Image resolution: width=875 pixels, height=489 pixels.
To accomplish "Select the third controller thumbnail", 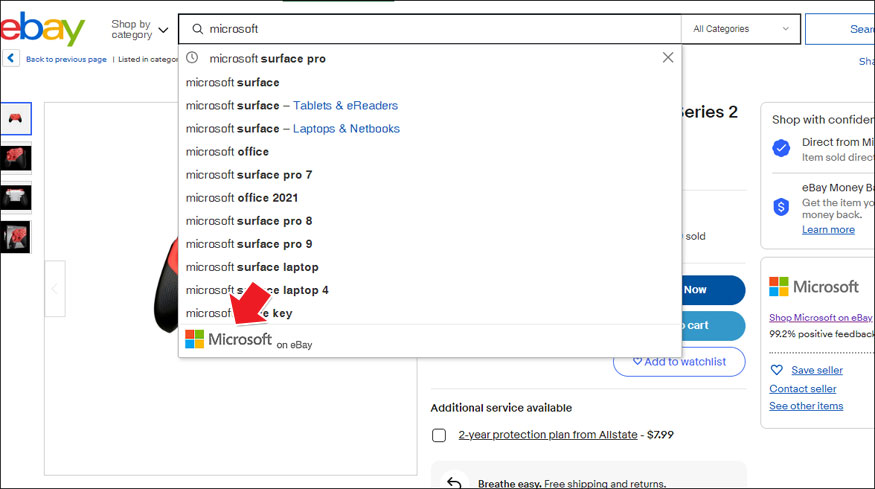I will 16,198.
